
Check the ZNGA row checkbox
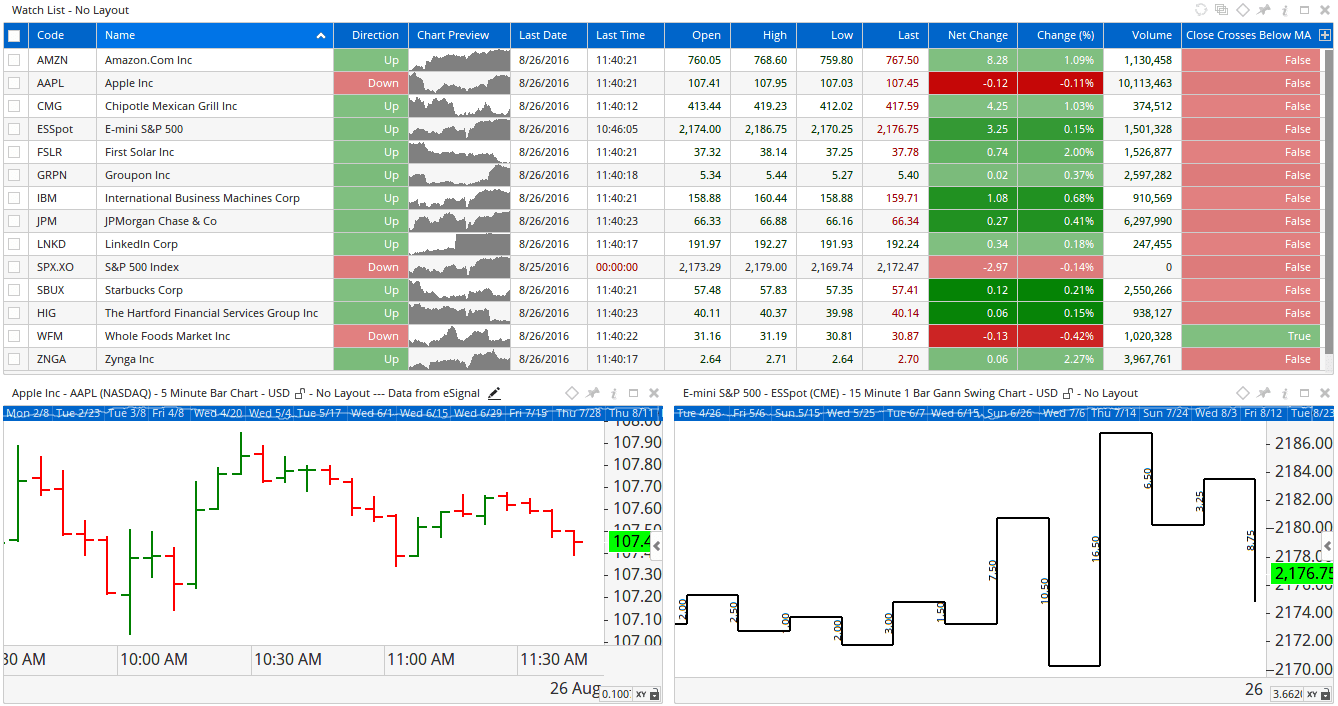tap(14, 359)
